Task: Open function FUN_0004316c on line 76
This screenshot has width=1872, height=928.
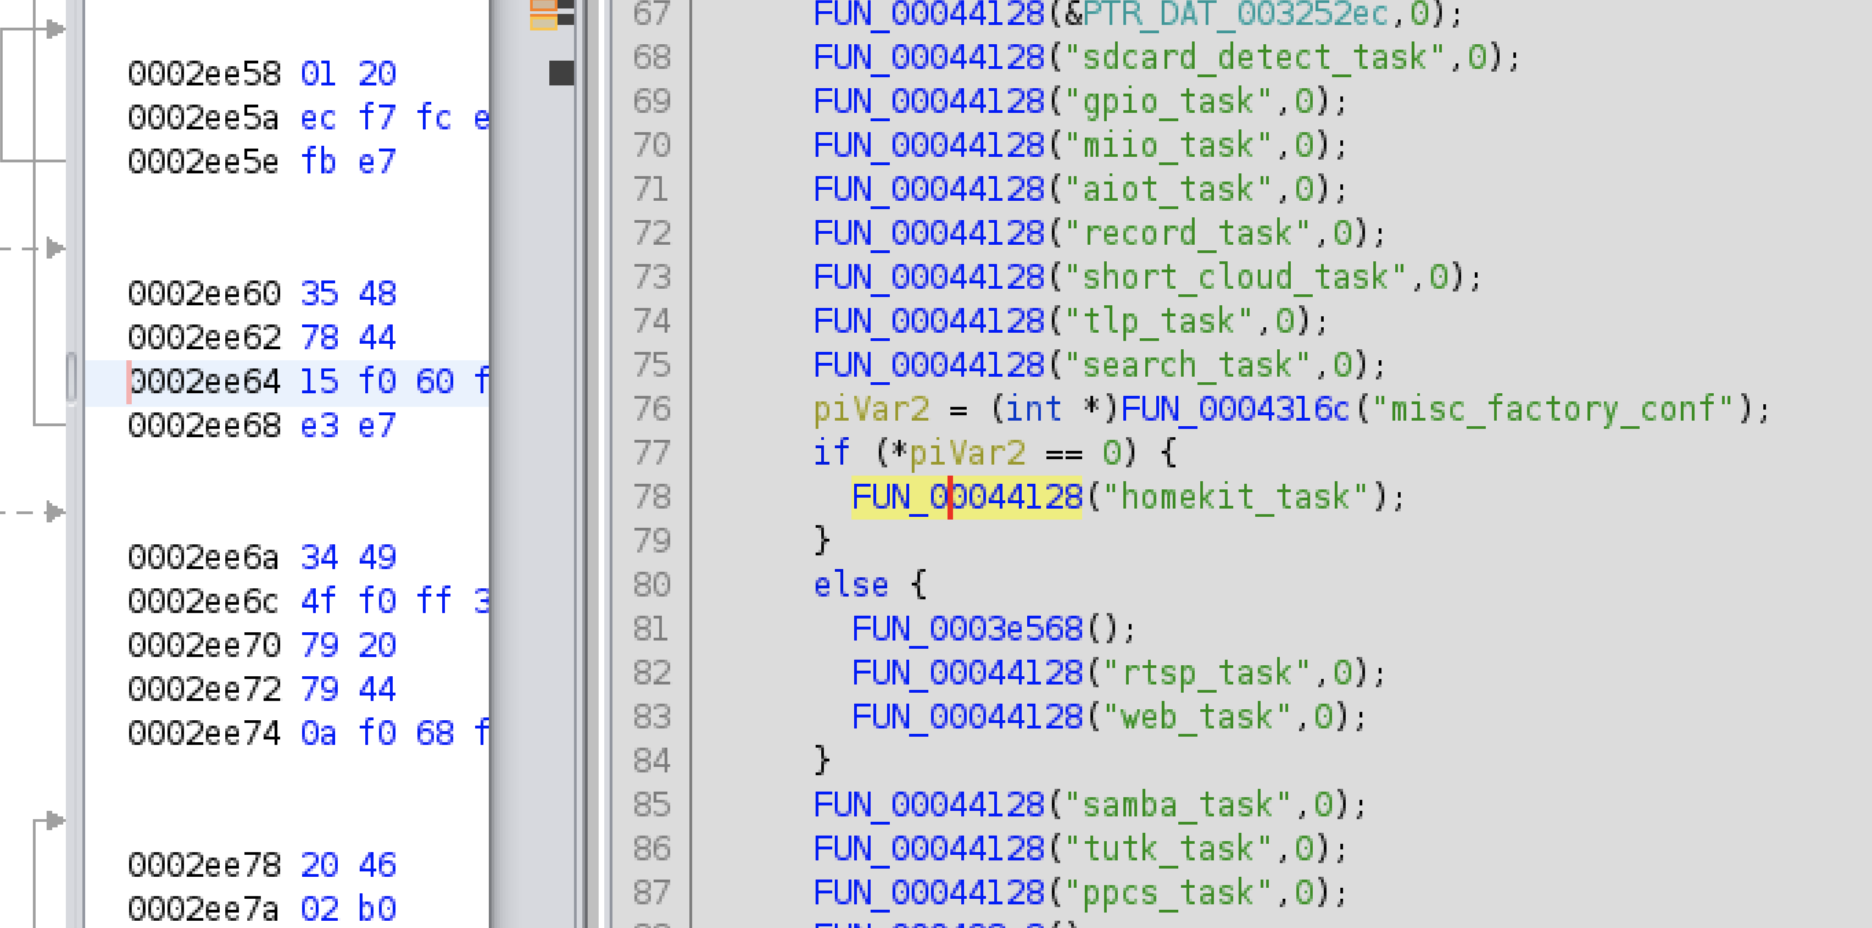Action: coord(1236,409)
